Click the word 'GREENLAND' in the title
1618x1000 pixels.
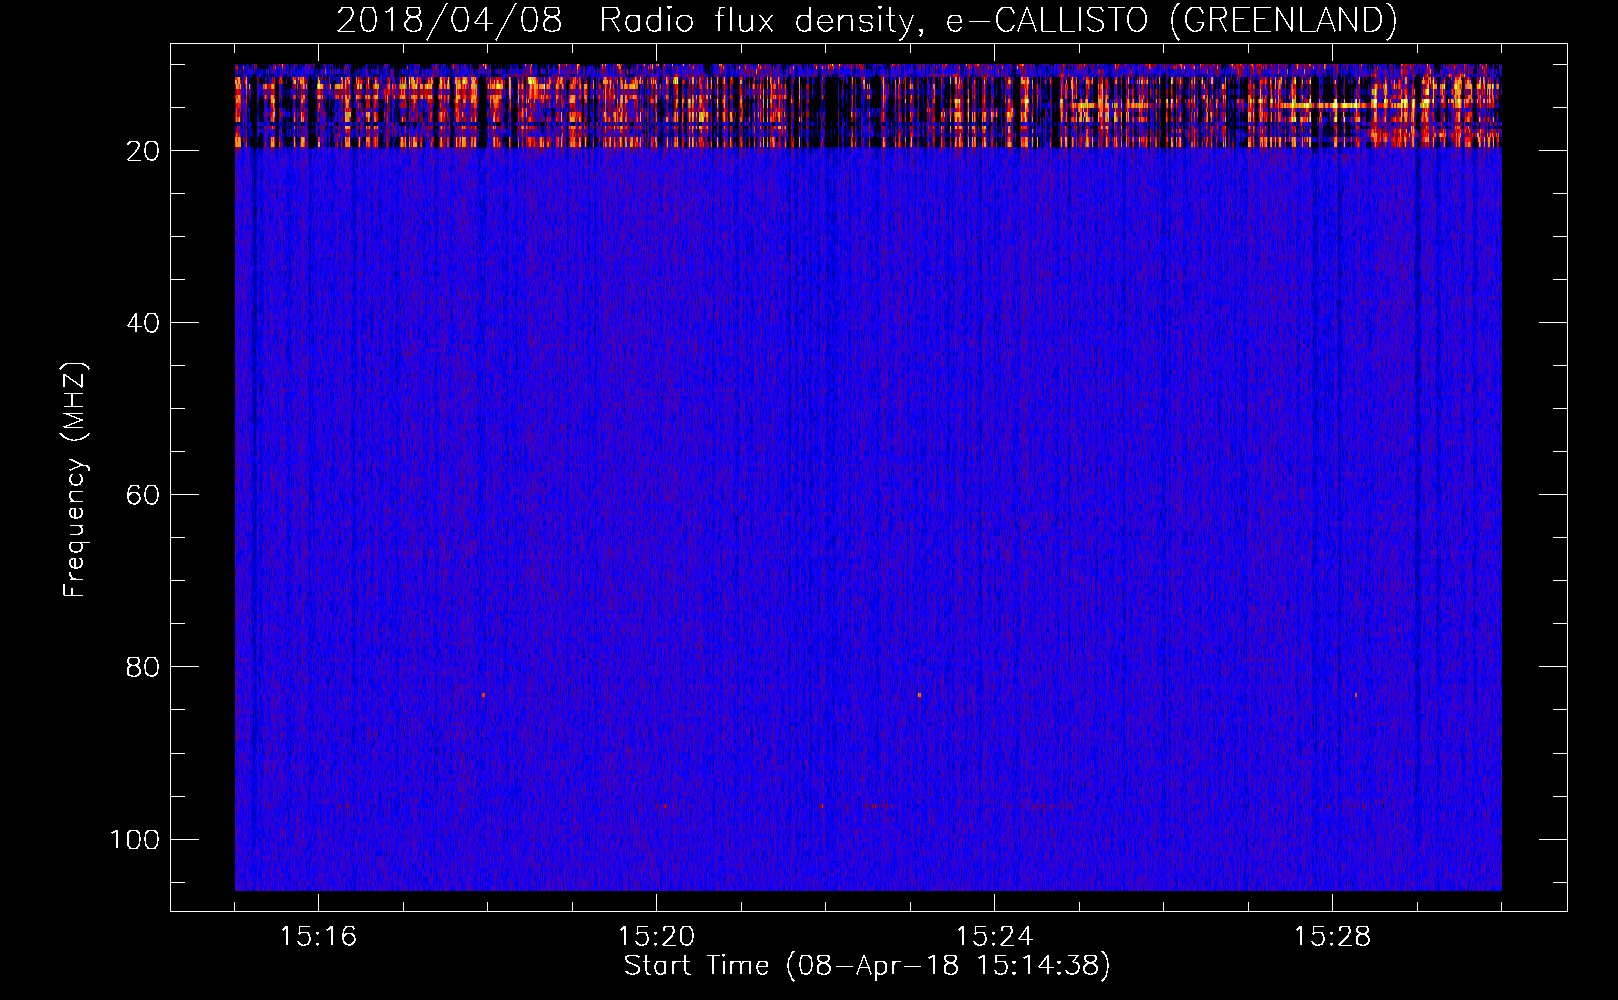click(x=1283, y=20)
